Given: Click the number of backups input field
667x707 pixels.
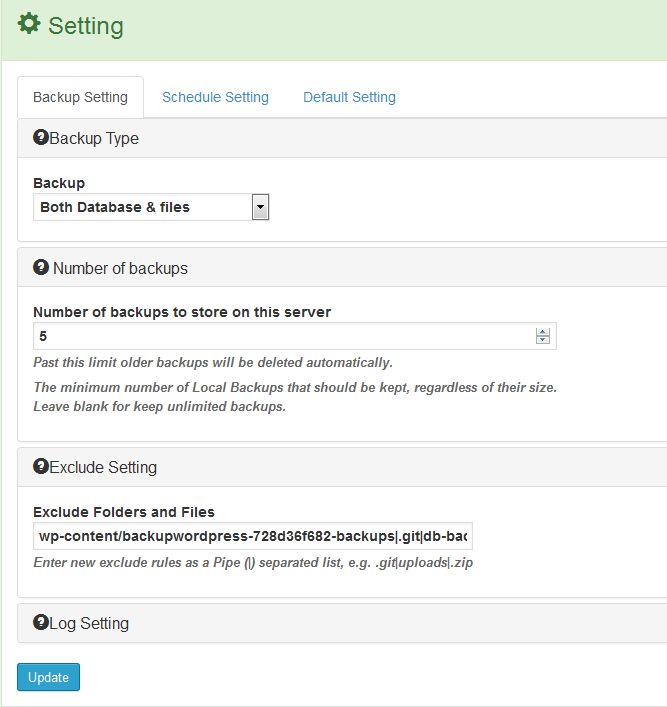Looking at the screenshot, I should tap(280, 336).
